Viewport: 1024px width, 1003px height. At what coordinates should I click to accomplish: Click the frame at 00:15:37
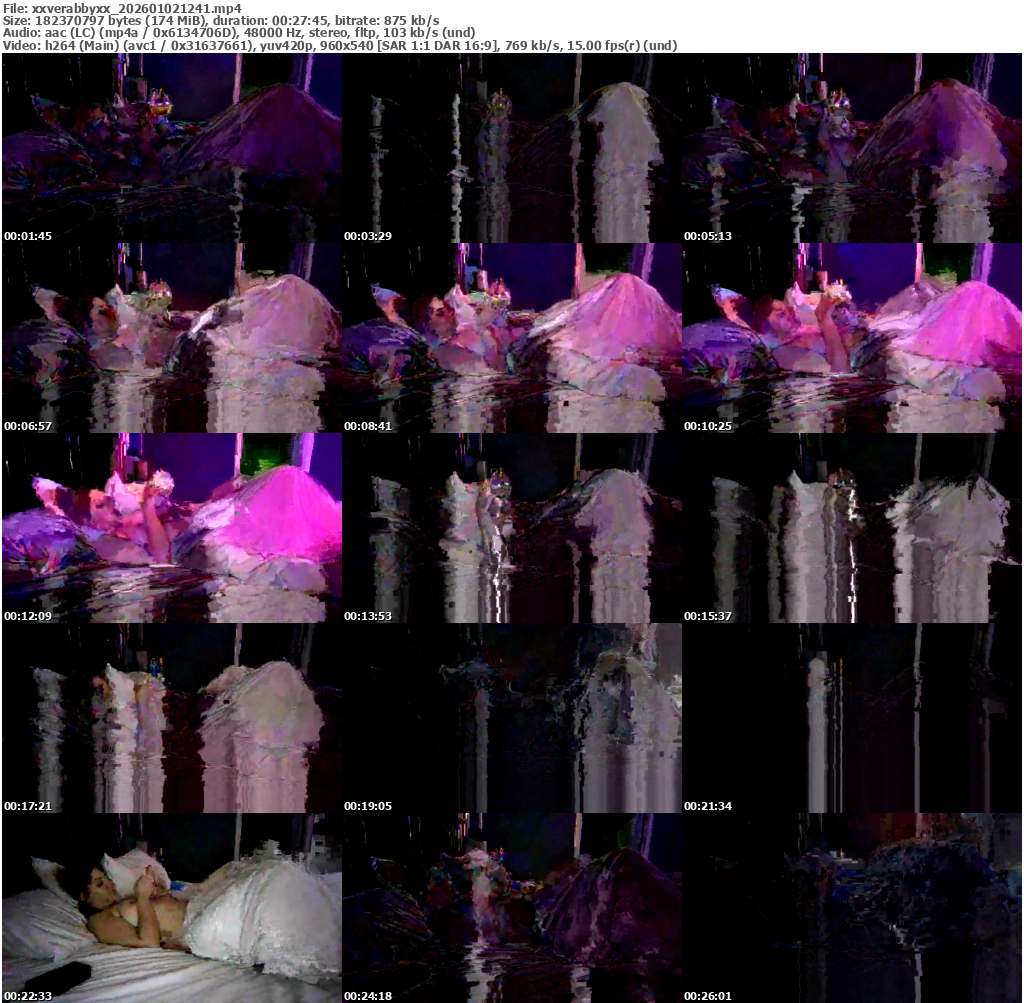click(852, 528)
